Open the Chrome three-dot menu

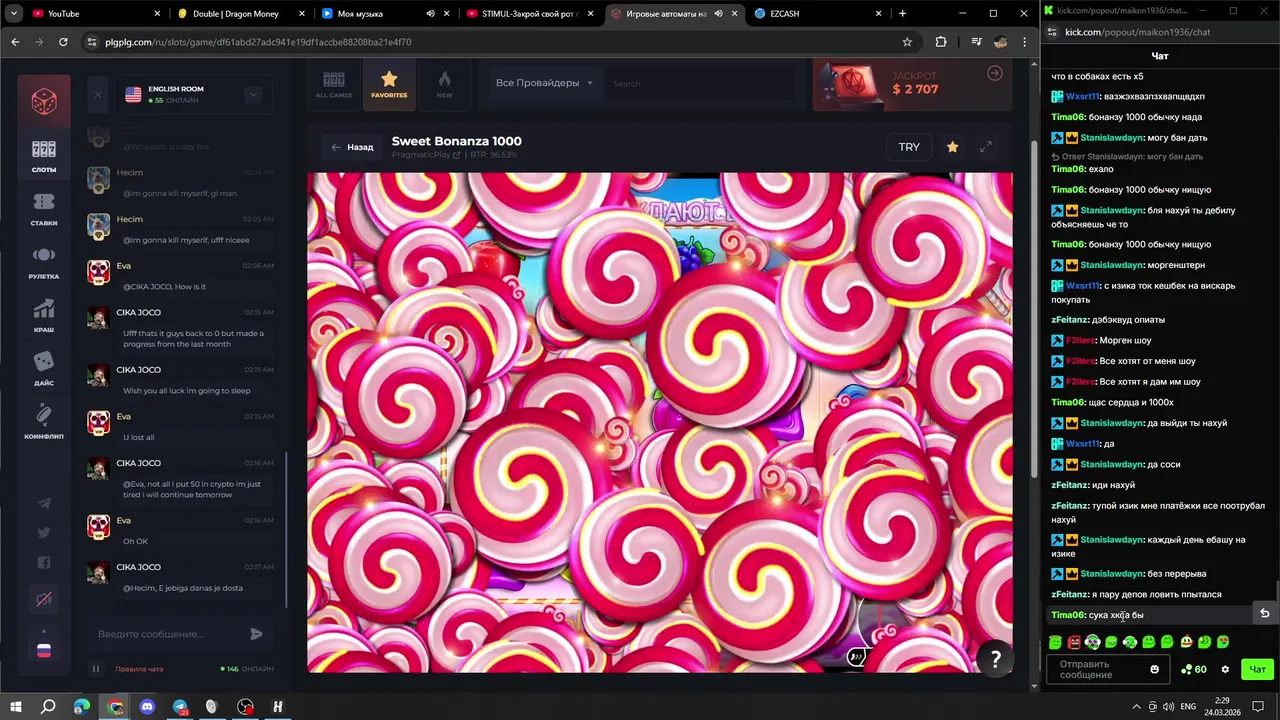coord(1025,42)
